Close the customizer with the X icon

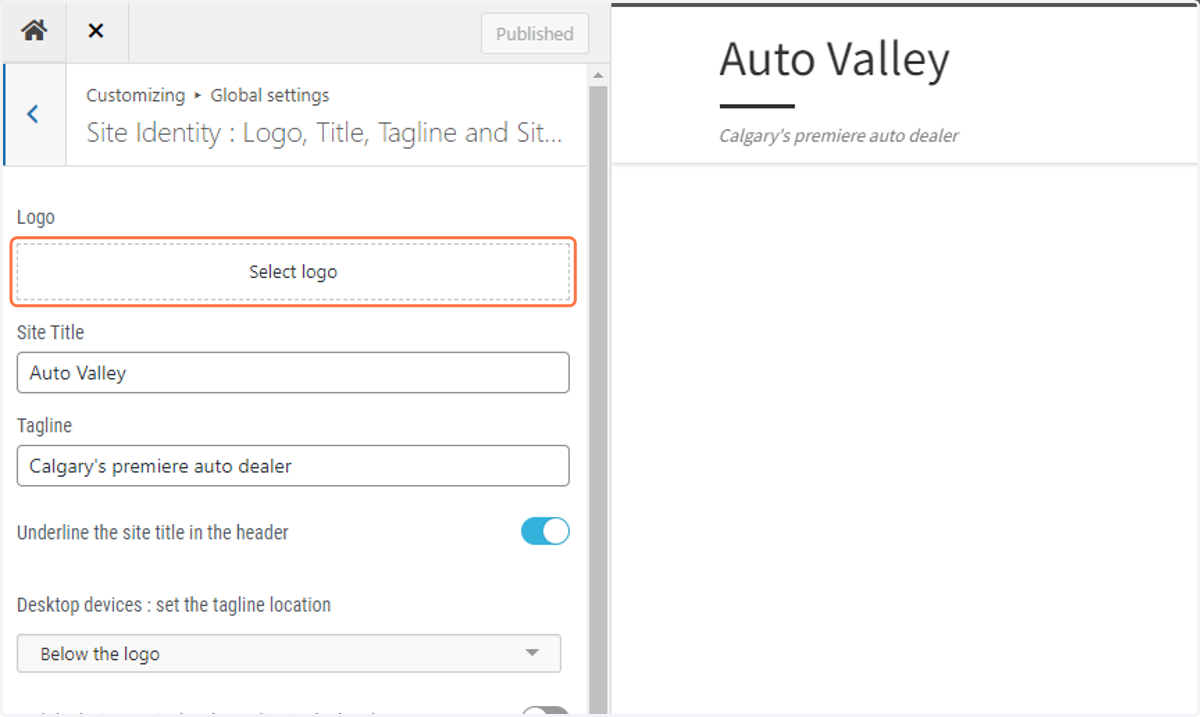96,31
